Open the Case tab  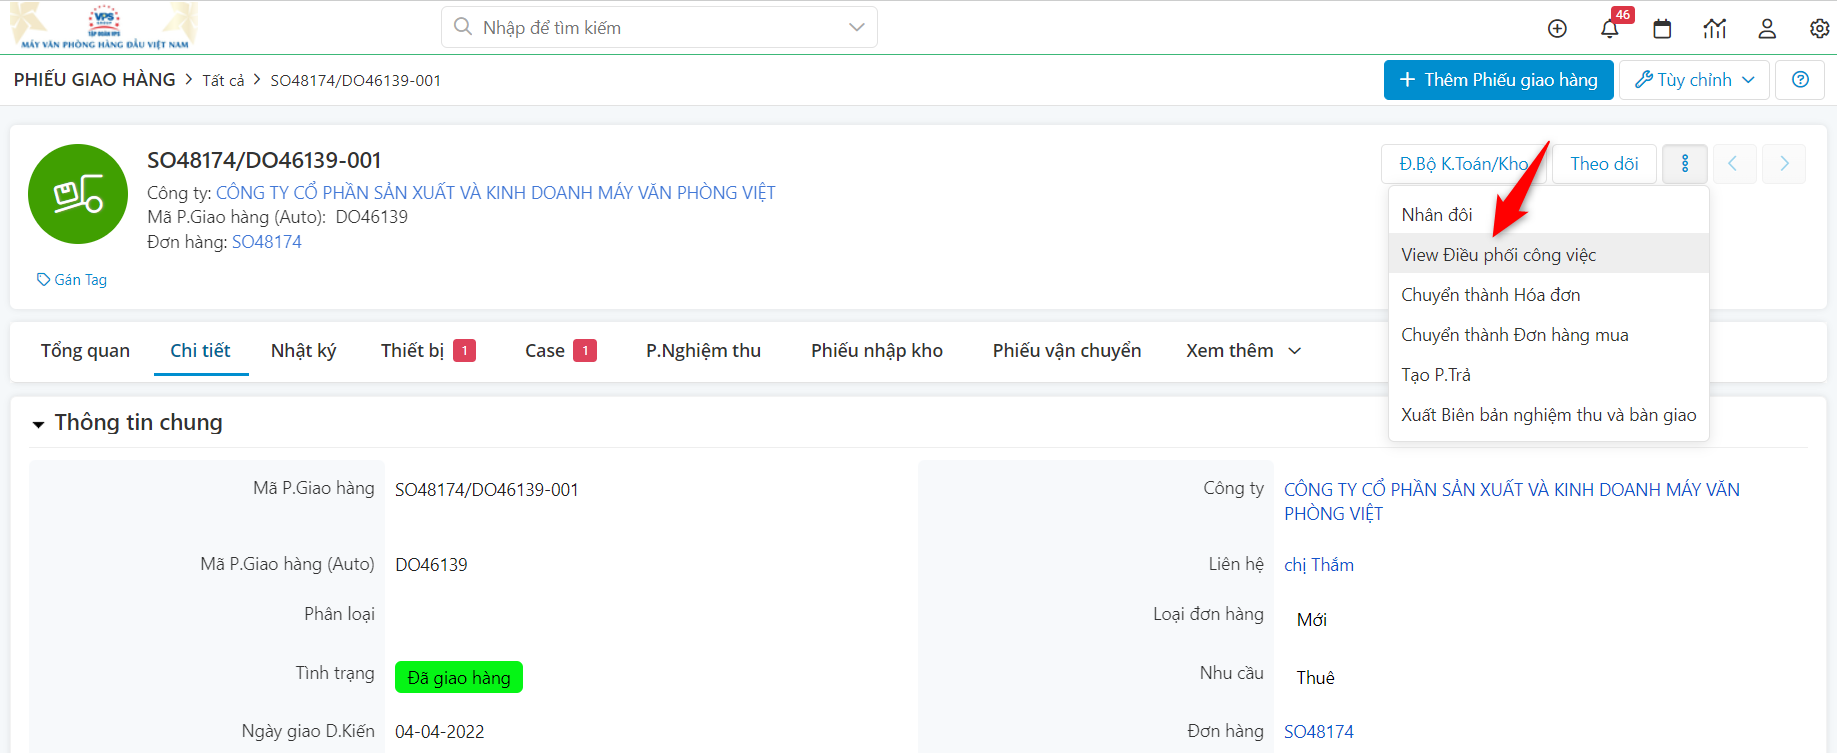[x=560, y=351]
